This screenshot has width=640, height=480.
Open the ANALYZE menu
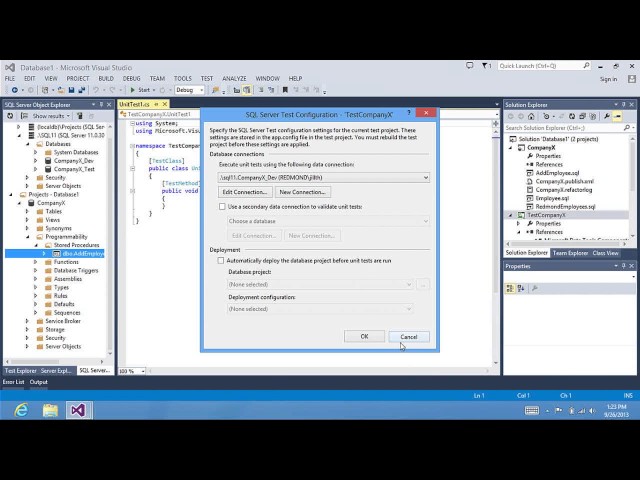click(234, 78)
